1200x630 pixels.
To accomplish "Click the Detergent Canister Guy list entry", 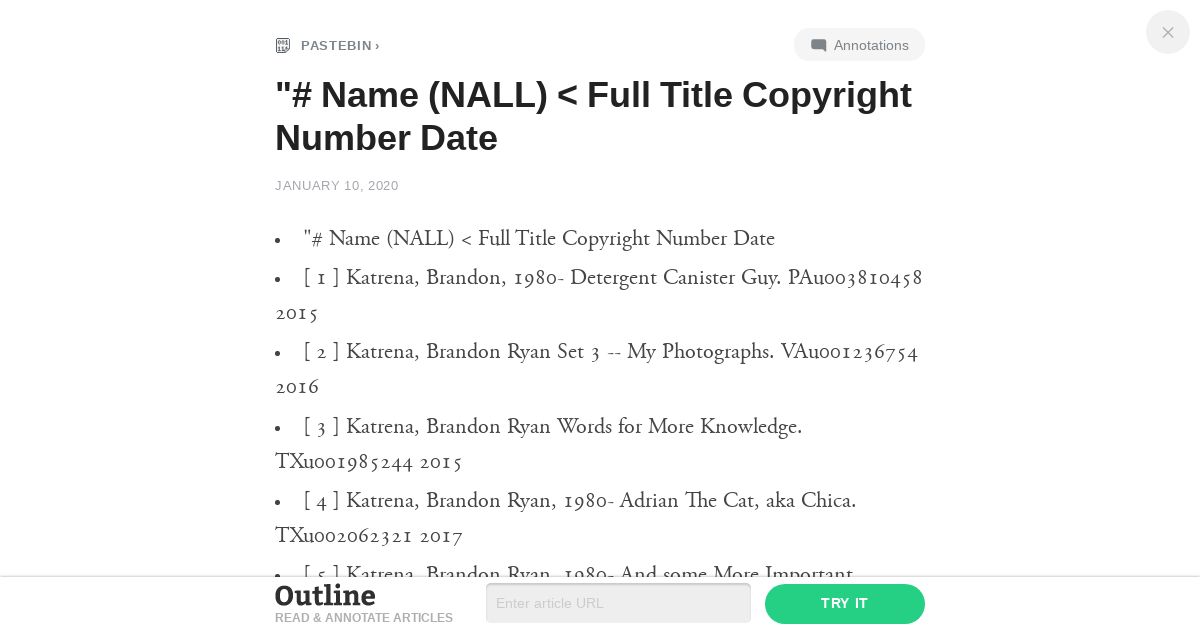I will pyautogui.click(x=599, y=295).
